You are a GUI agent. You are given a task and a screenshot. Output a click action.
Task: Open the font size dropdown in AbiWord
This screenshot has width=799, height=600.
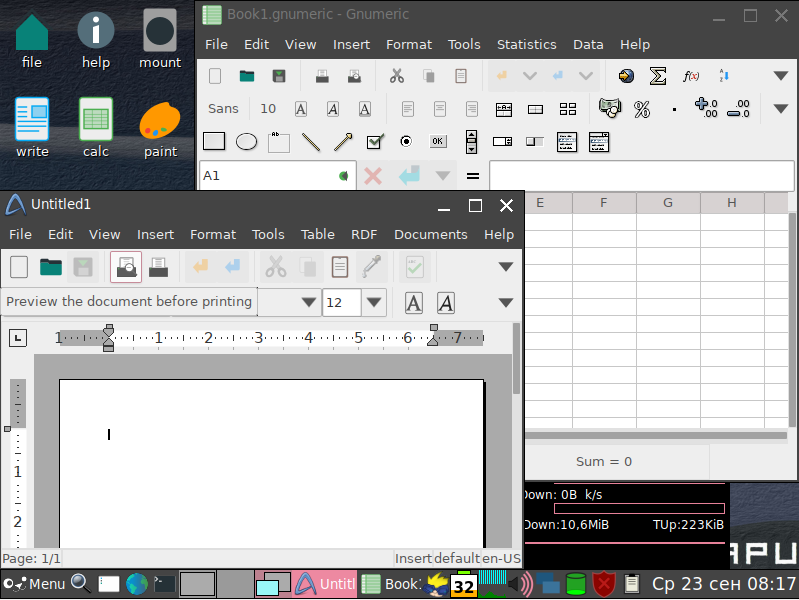coord(374,302)
